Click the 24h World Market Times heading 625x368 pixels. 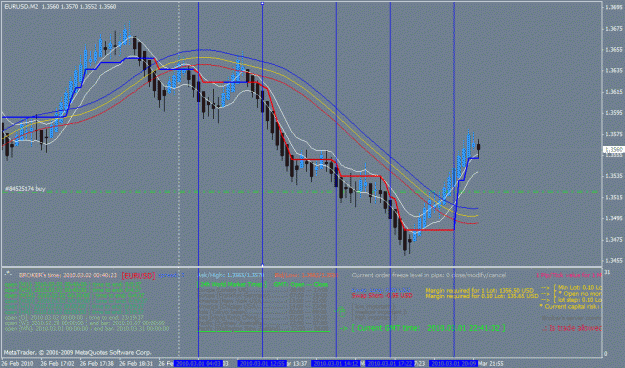pos(232,284)
